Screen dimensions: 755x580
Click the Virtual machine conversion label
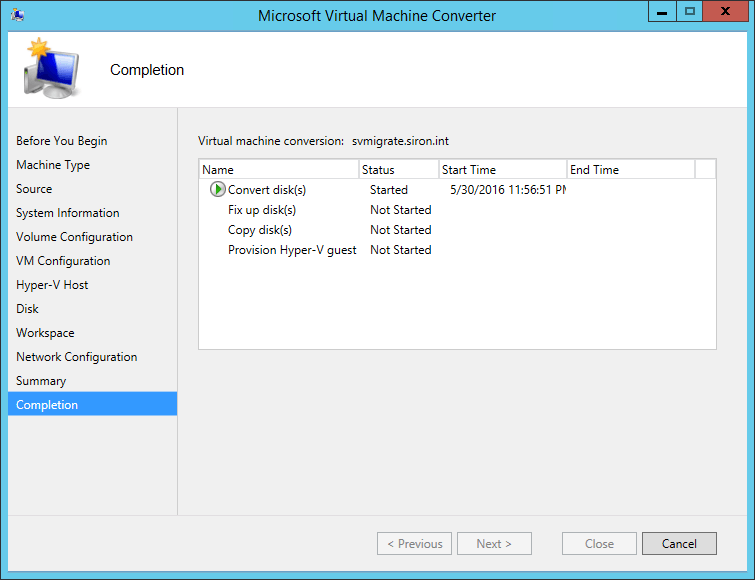click(x=271, y=141)
